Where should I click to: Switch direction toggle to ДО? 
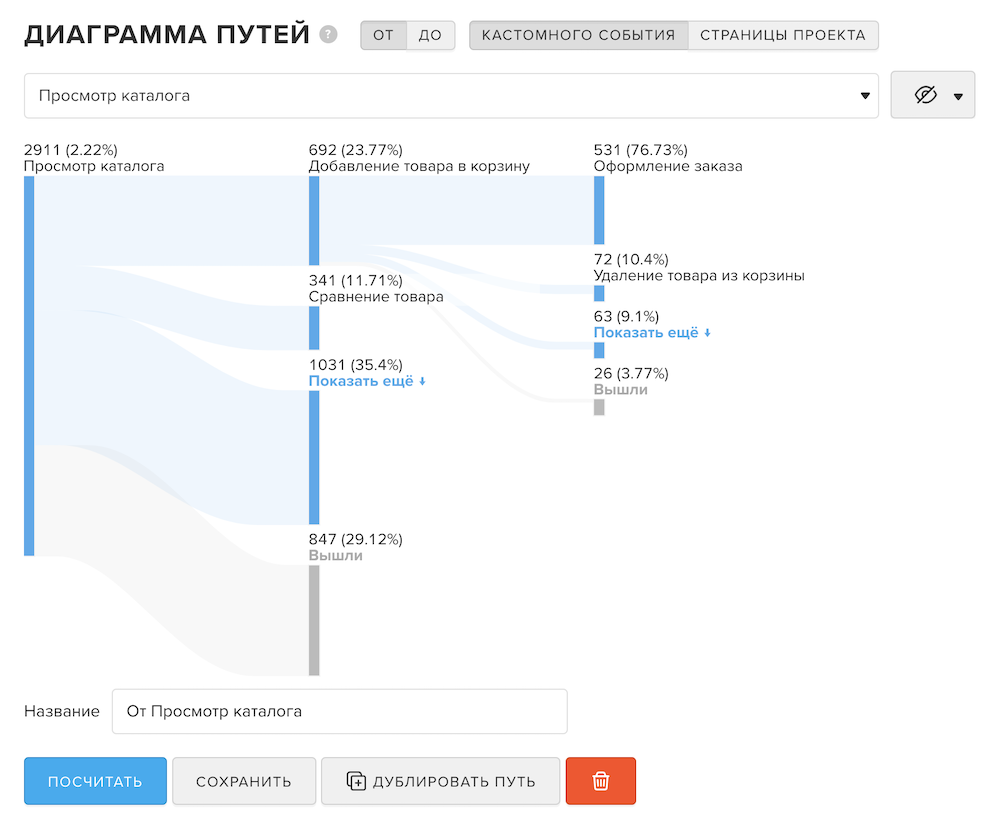click(430, 35)
